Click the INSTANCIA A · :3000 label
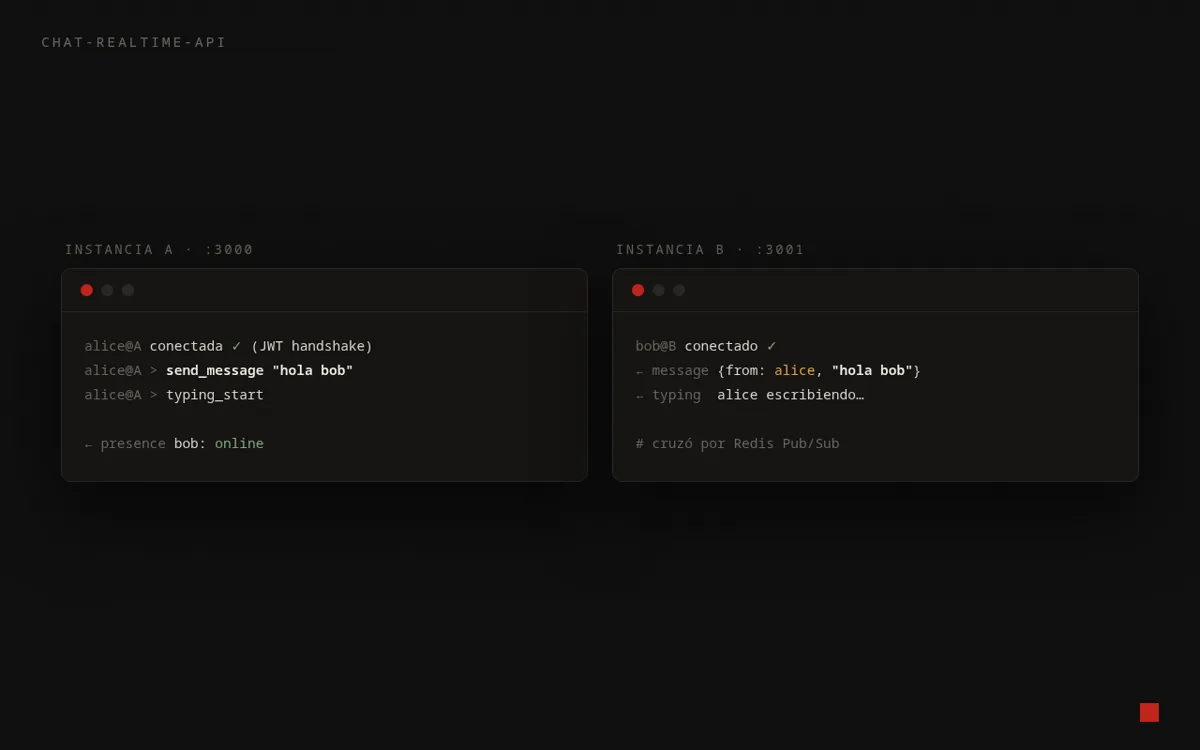 (x=159, y=250)
